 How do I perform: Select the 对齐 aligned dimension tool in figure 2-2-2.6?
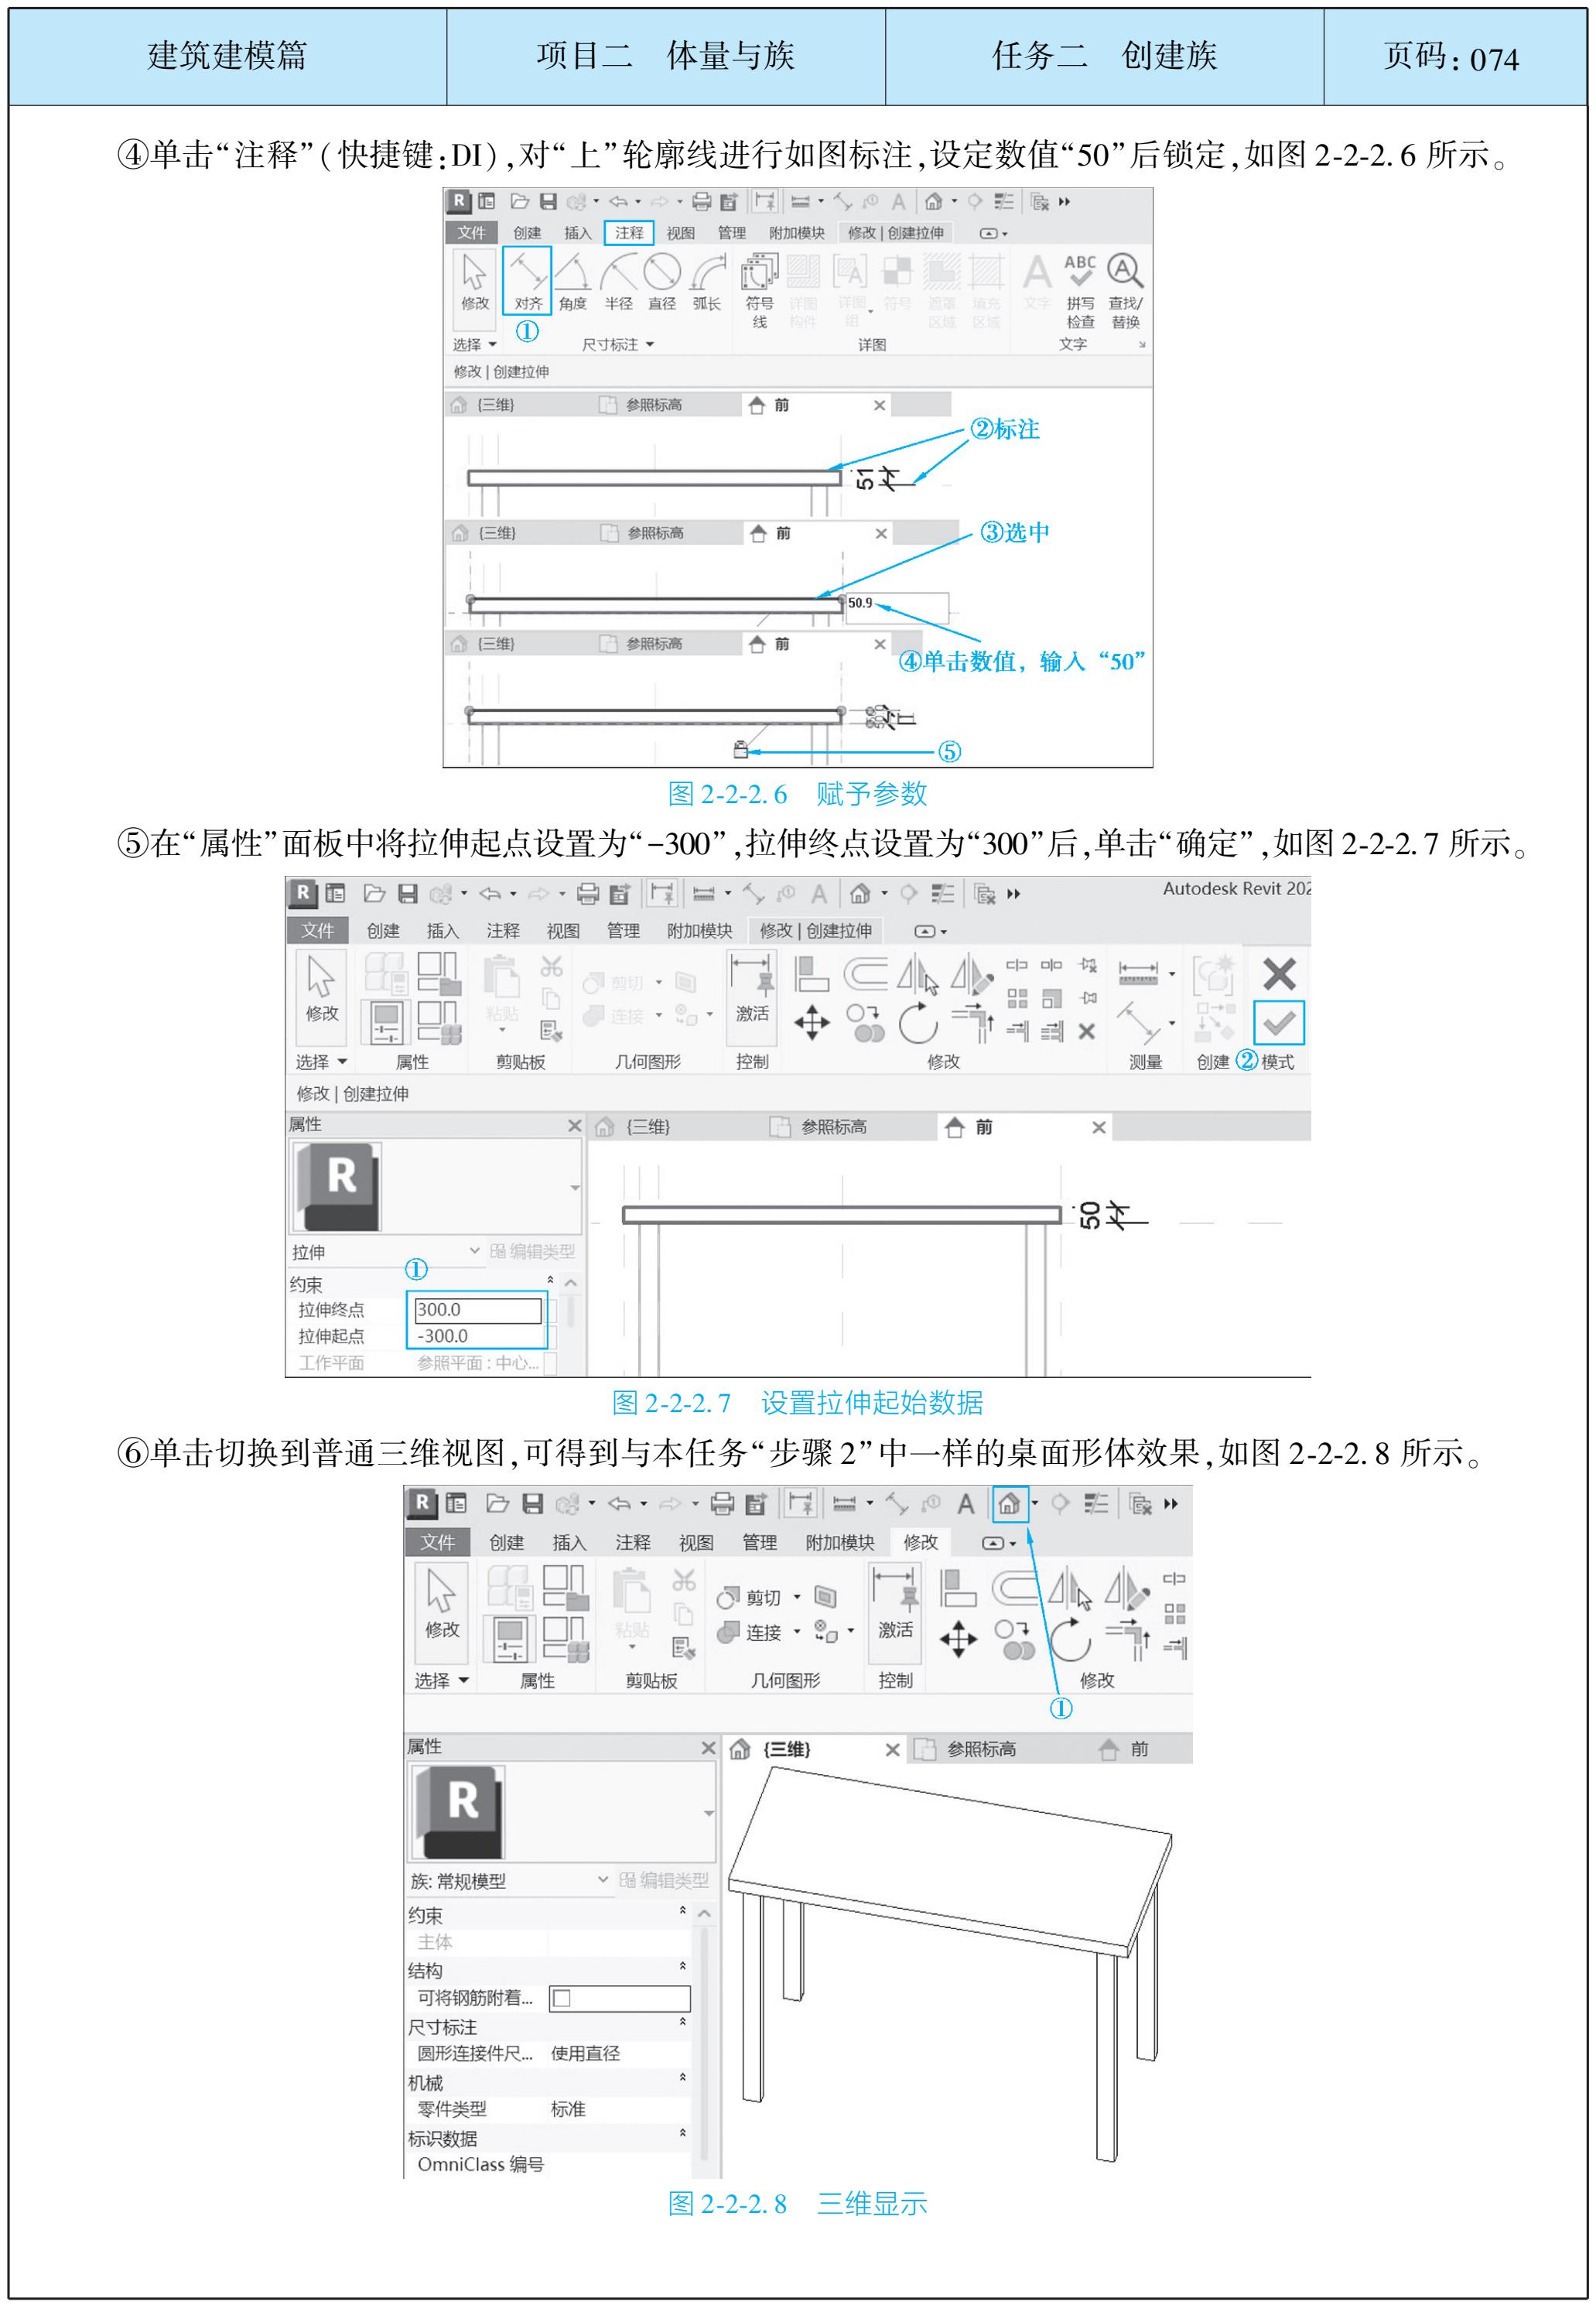coord(527,282)
